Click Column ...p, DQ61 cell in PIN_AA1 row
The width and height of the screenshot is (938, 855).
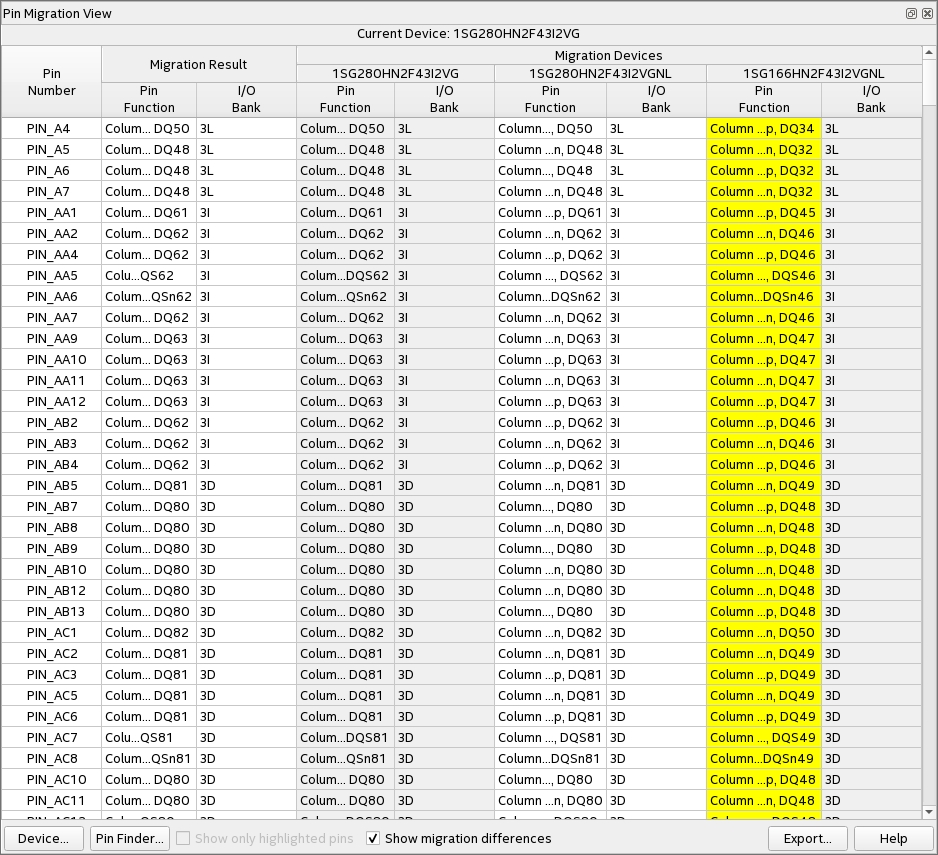point(550,212)
